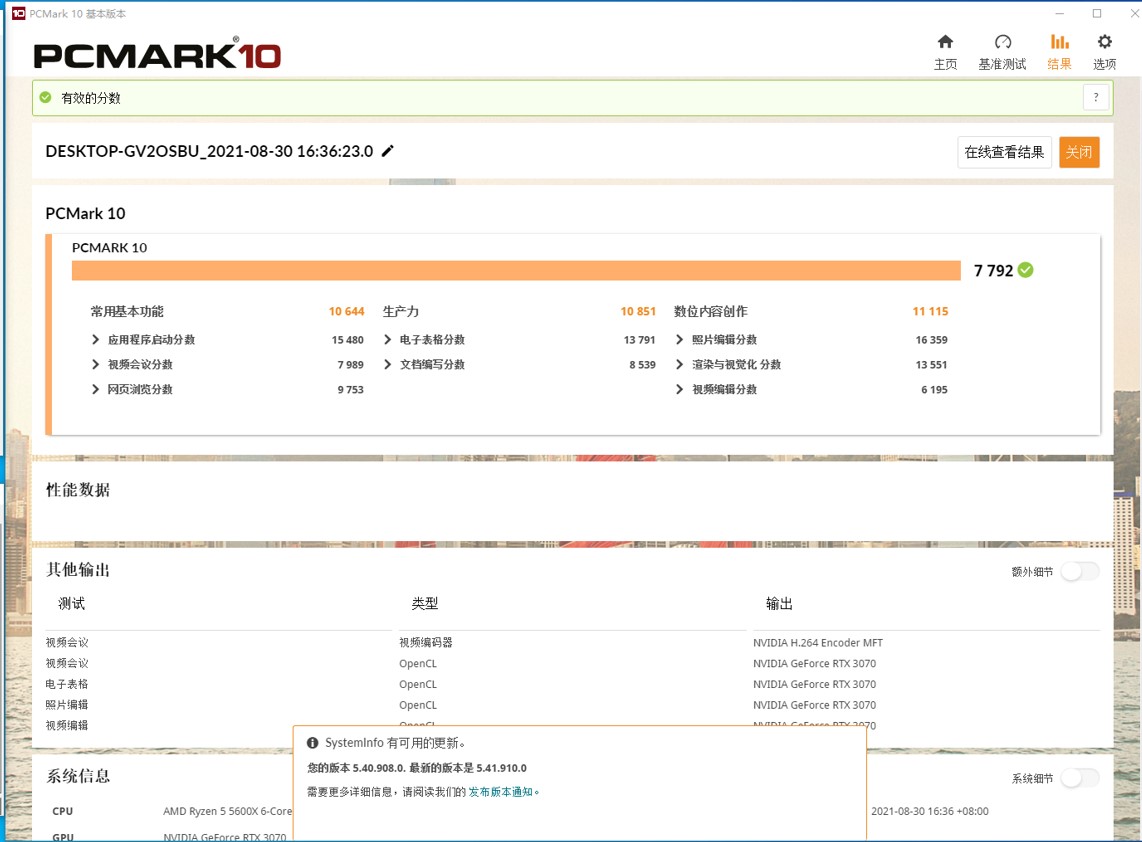Click the 15 480 app start-up score

(x=347, y=339)
